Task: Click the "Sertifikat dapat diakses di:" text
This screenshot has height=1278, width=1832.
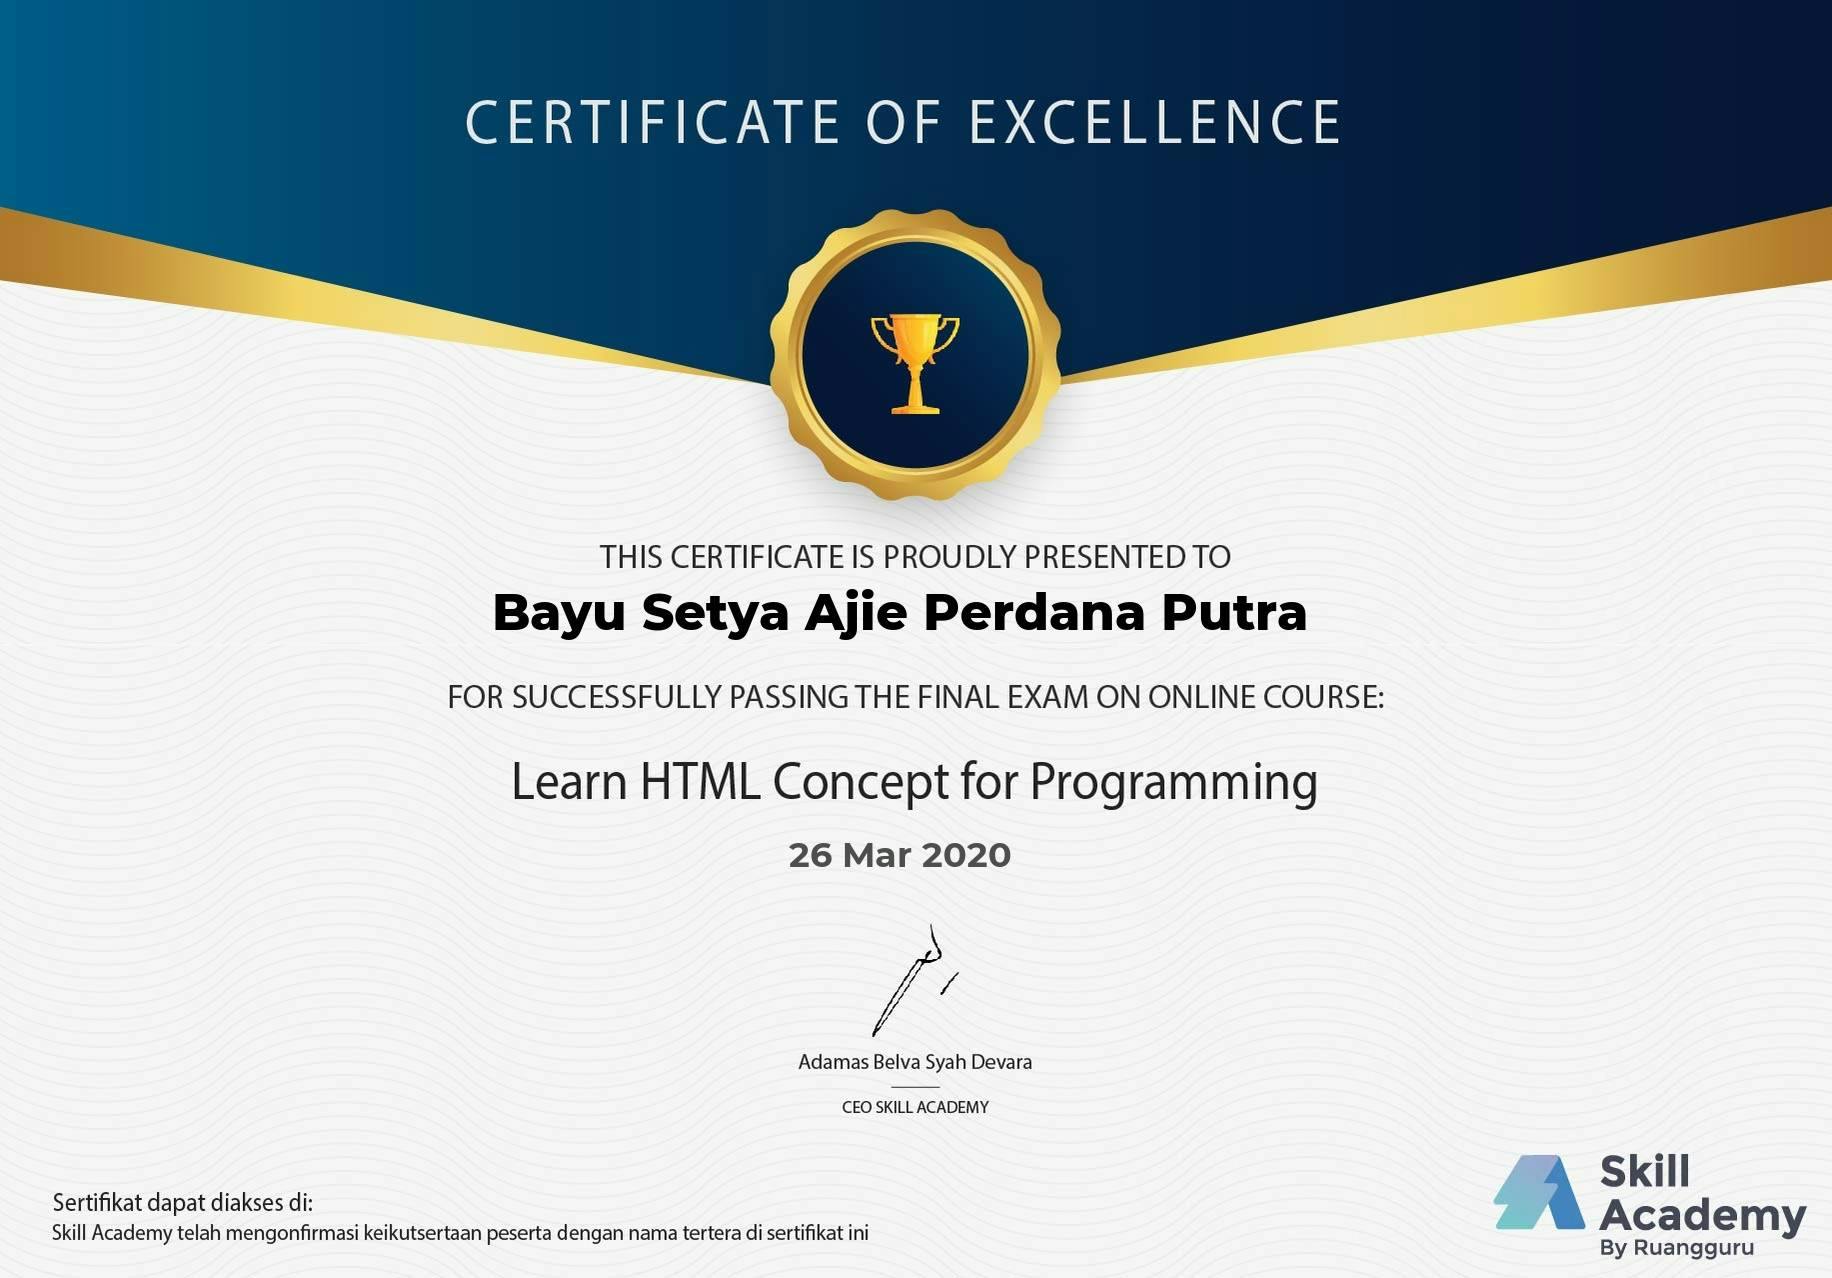Action: [x=182, y=1202]
